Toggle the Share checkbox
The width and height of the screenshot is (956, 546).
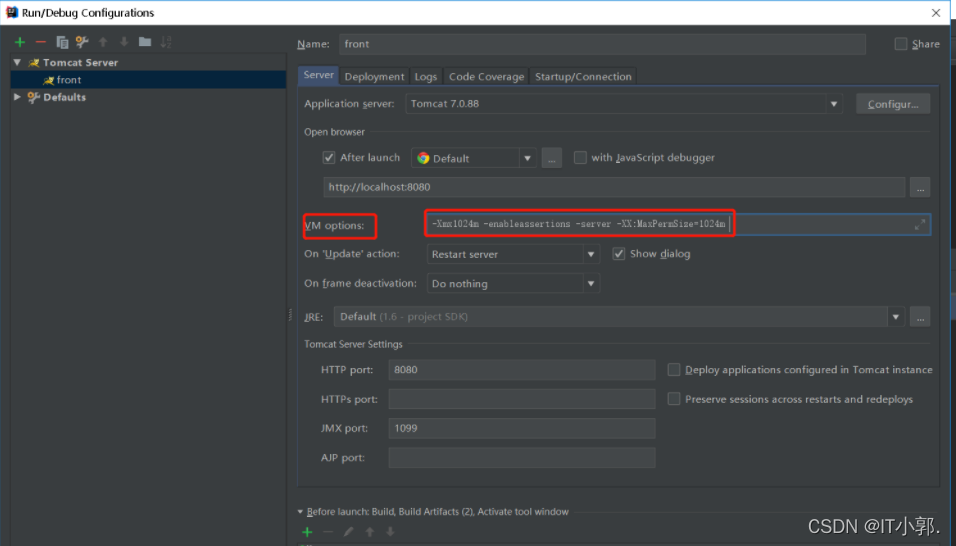(901, 44)
